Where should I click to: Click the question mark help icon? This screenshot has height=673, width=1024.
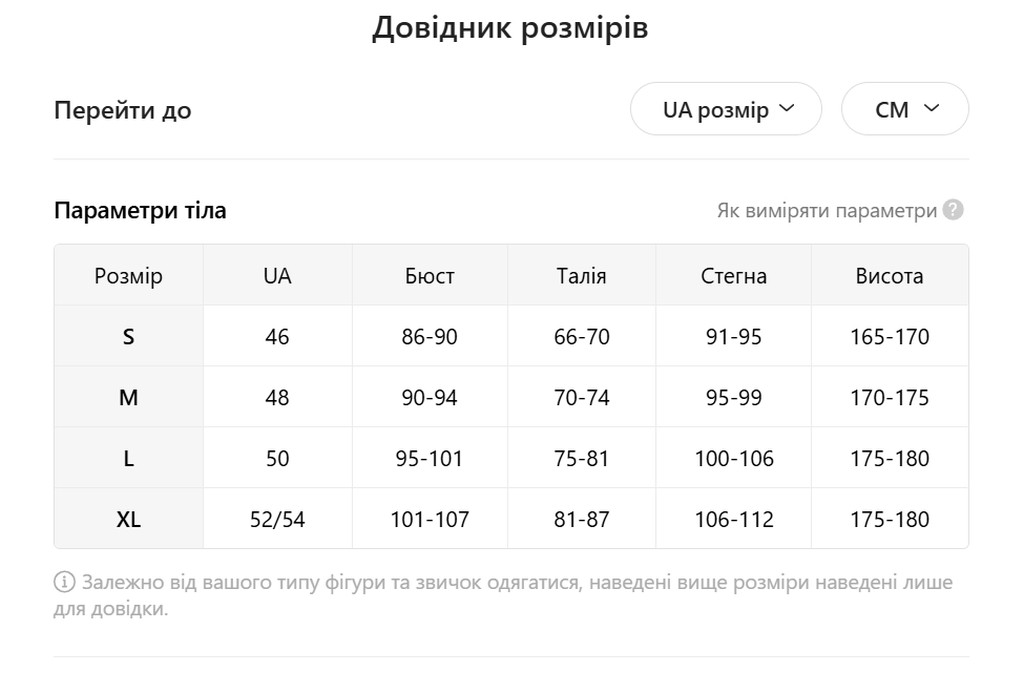[953, 210]
